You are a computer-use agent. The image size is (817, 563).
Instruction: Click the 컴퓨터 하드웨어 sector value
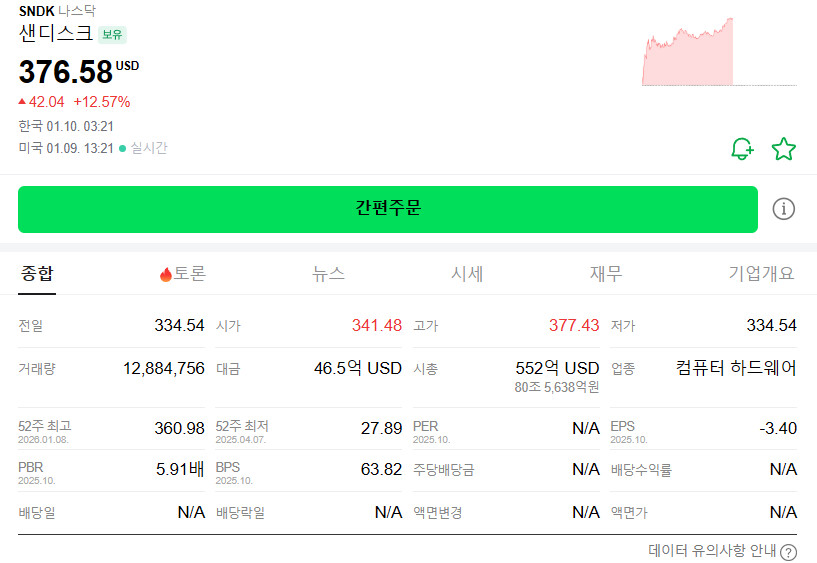[736, 368]
